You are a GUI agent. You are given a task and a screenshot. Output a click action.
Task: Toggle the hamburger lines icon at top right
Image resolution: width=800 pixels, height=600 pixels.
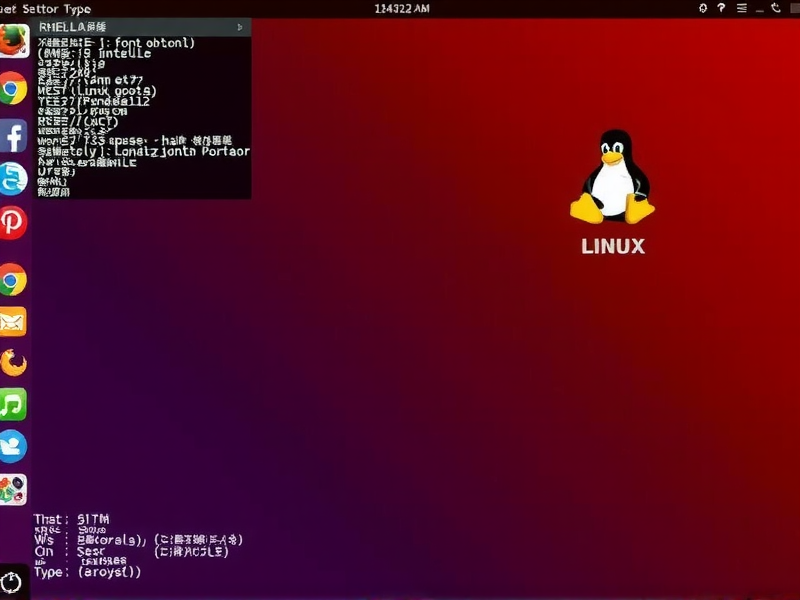coord(743,8)
